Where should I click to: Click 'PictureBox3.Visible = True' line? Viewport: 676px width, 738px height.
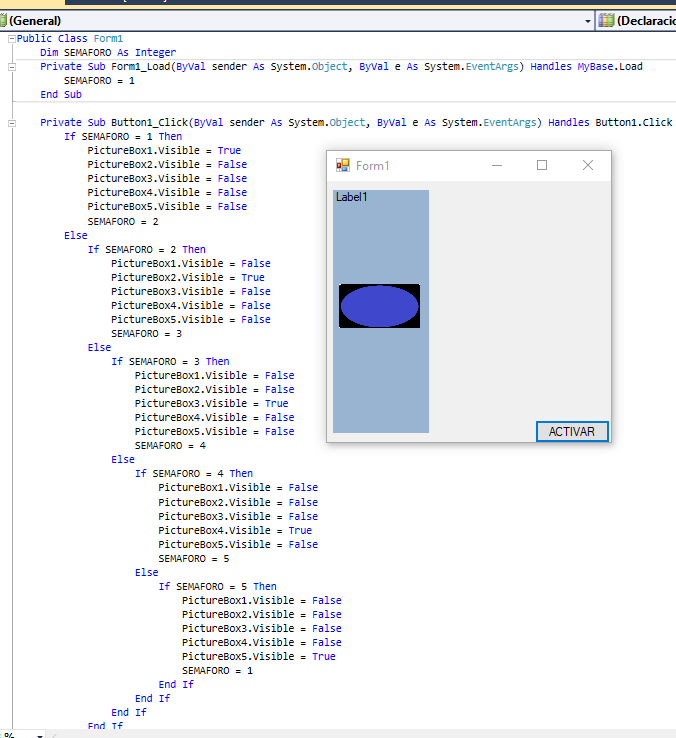[211, 403]
